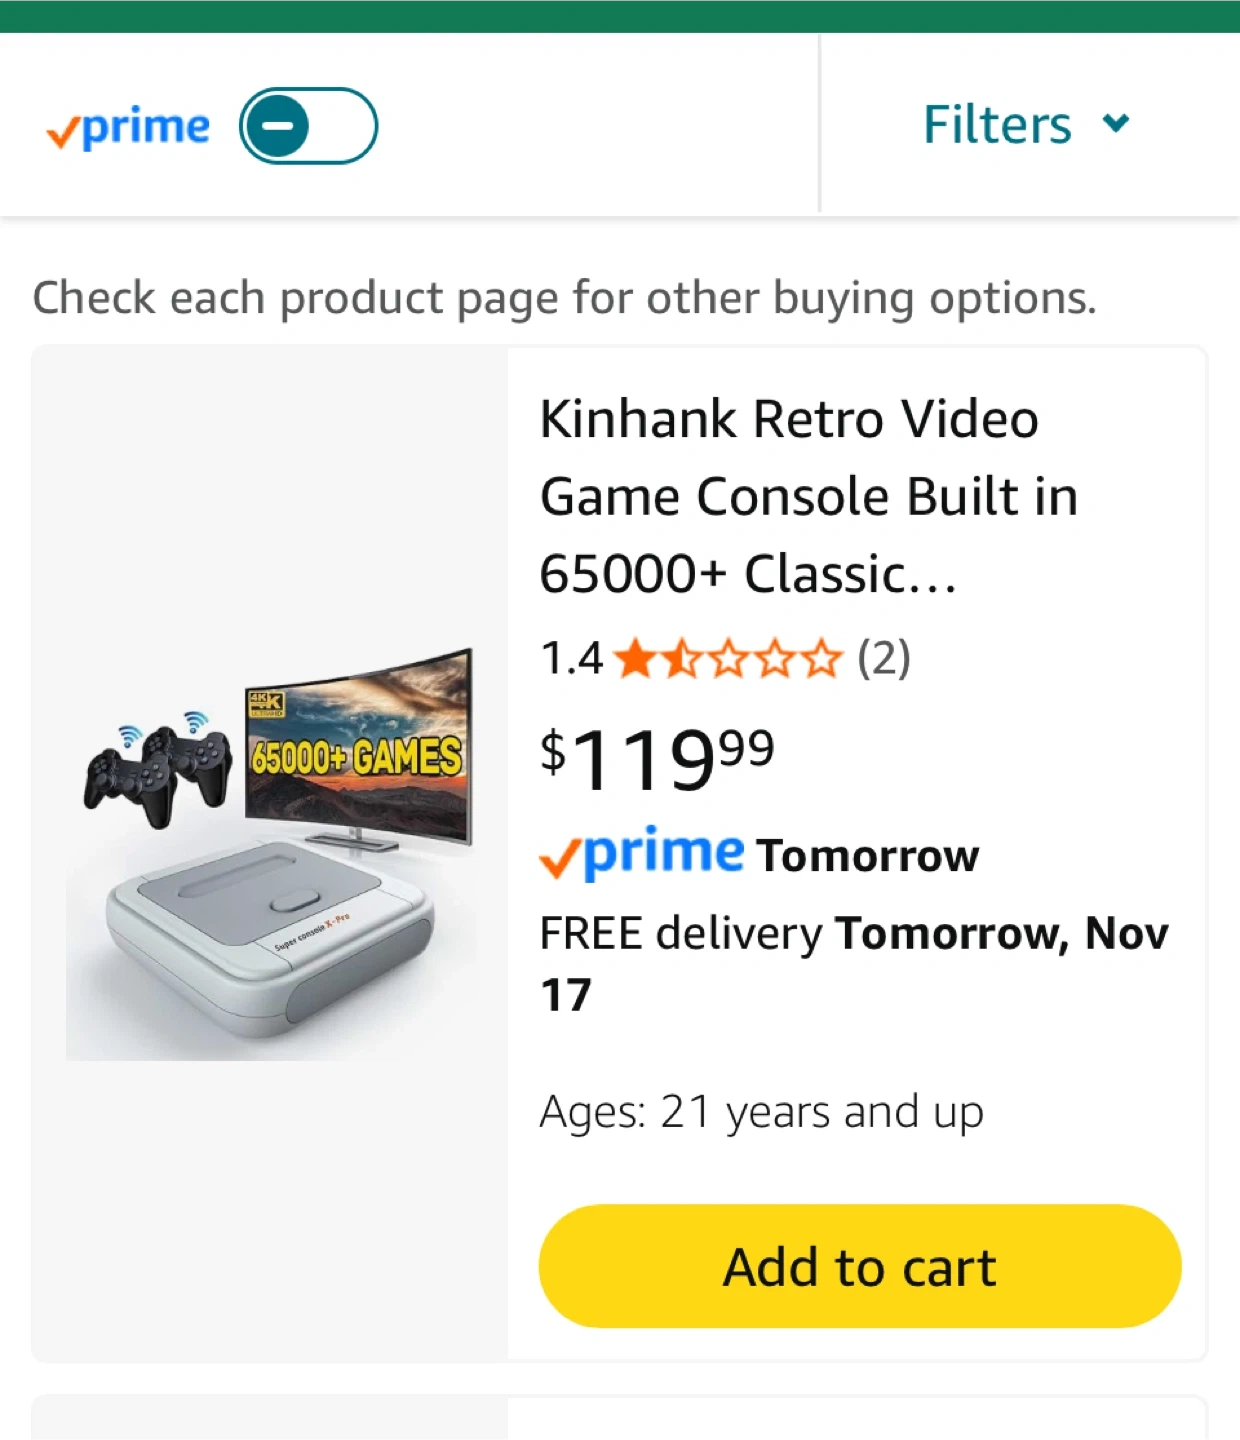Tap the next product card below

pyautogui.click(x=620, y=1420)
